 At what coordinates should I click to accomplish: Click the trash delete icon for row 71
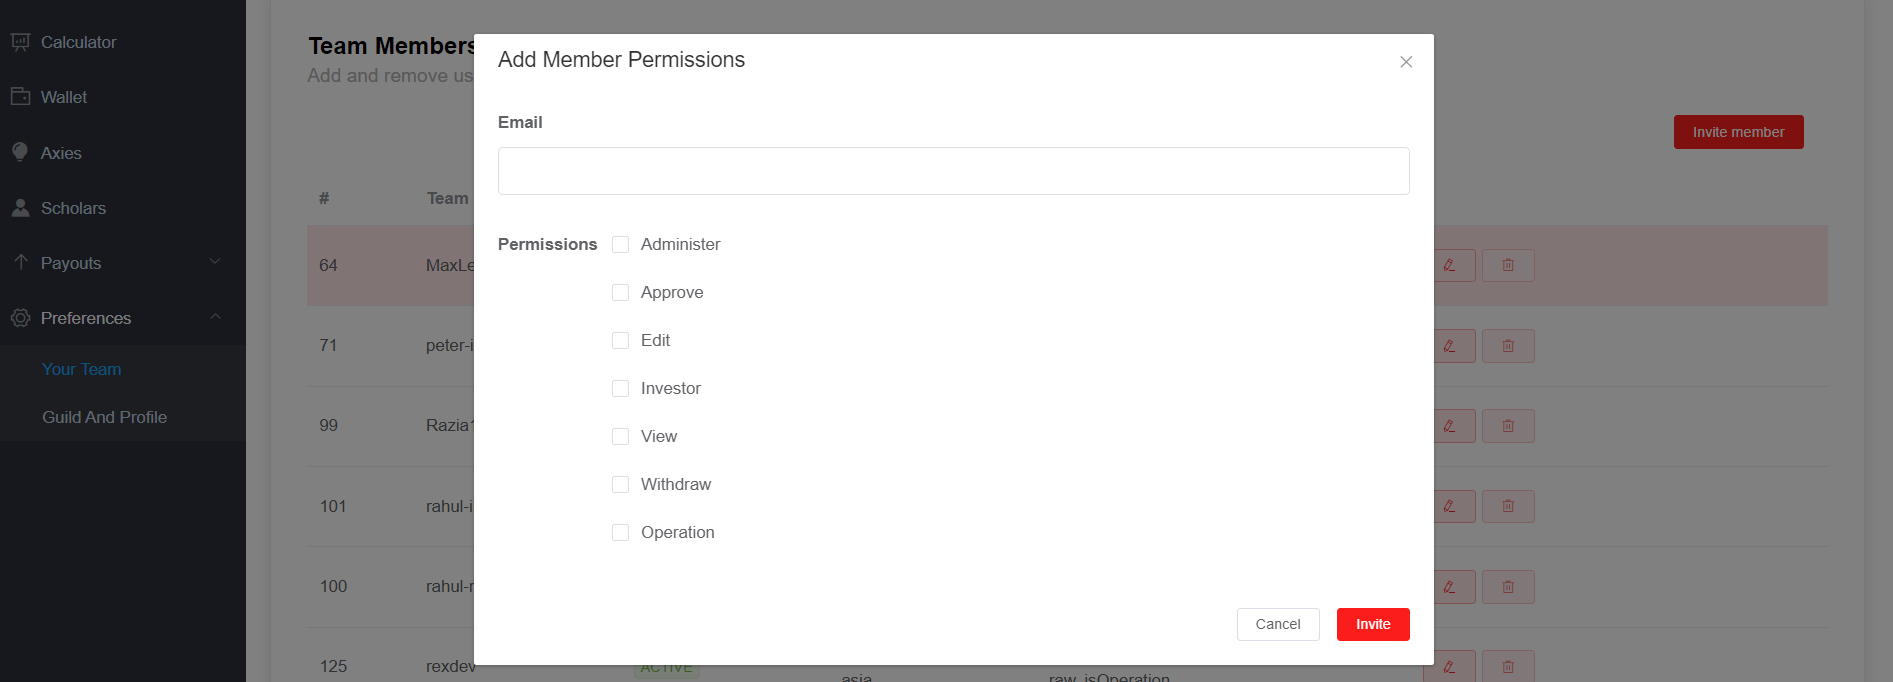[1508, 346]
